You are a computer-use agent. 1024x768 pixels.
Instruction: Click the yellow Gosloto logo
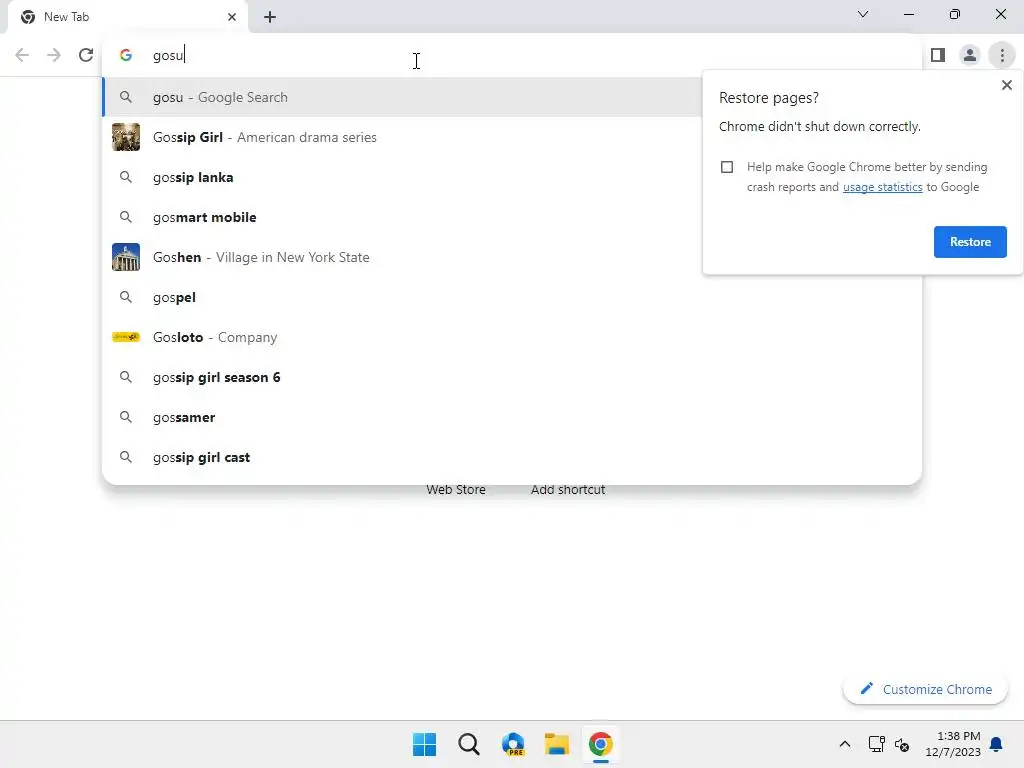tap(126, 337)
